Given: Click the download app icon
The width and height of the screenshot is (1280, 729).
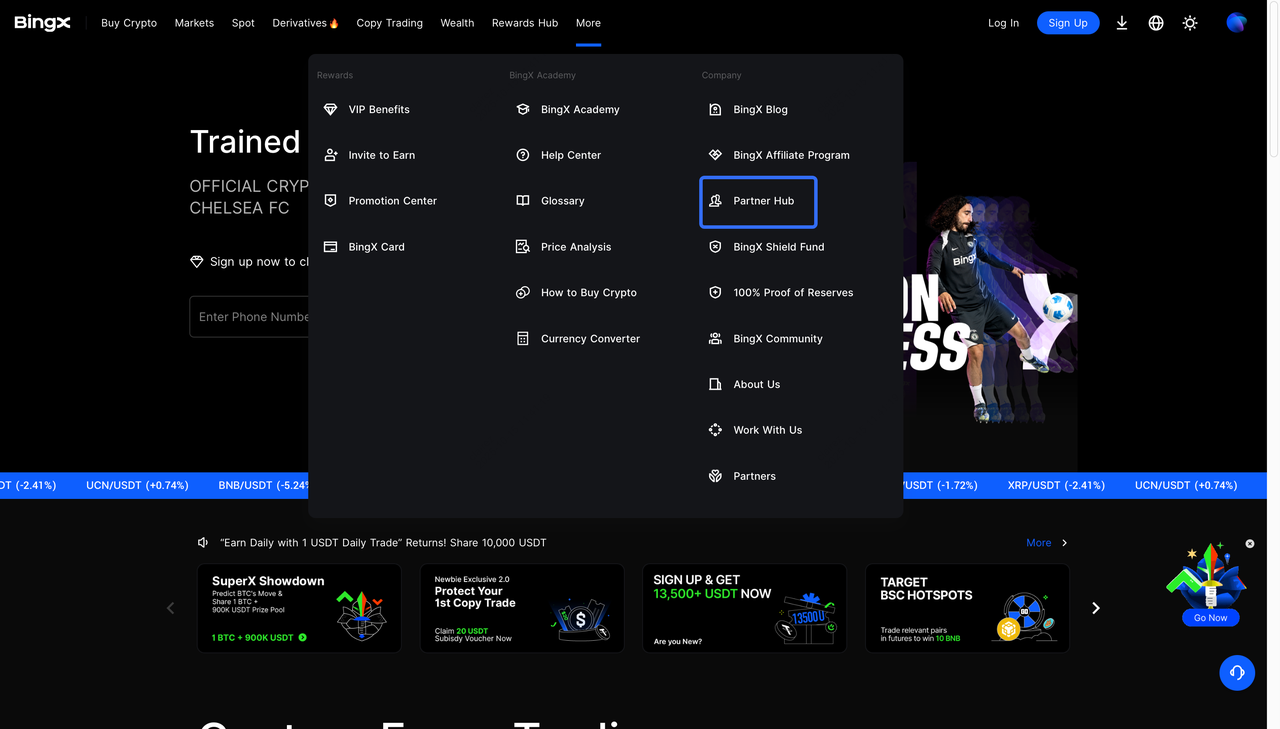Looking at the screenshot, I should point(1122,23).
